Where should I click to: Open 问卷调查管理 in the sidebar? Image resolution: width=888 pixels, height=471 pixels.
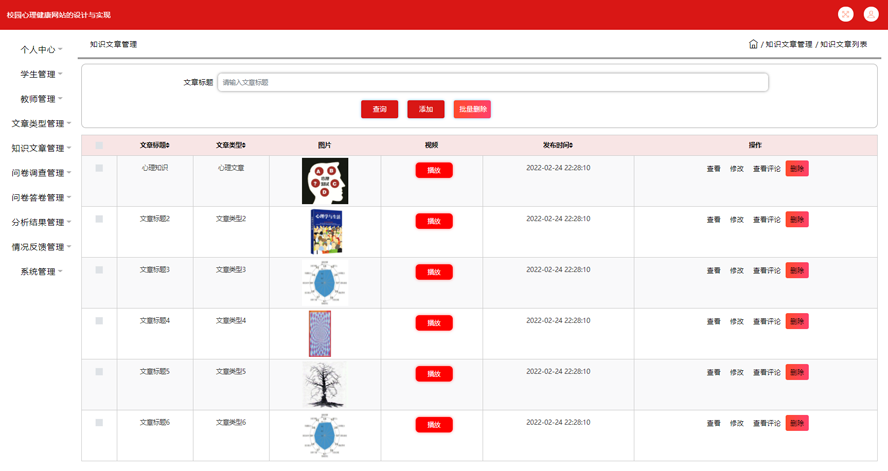click(x=40, y=173)
